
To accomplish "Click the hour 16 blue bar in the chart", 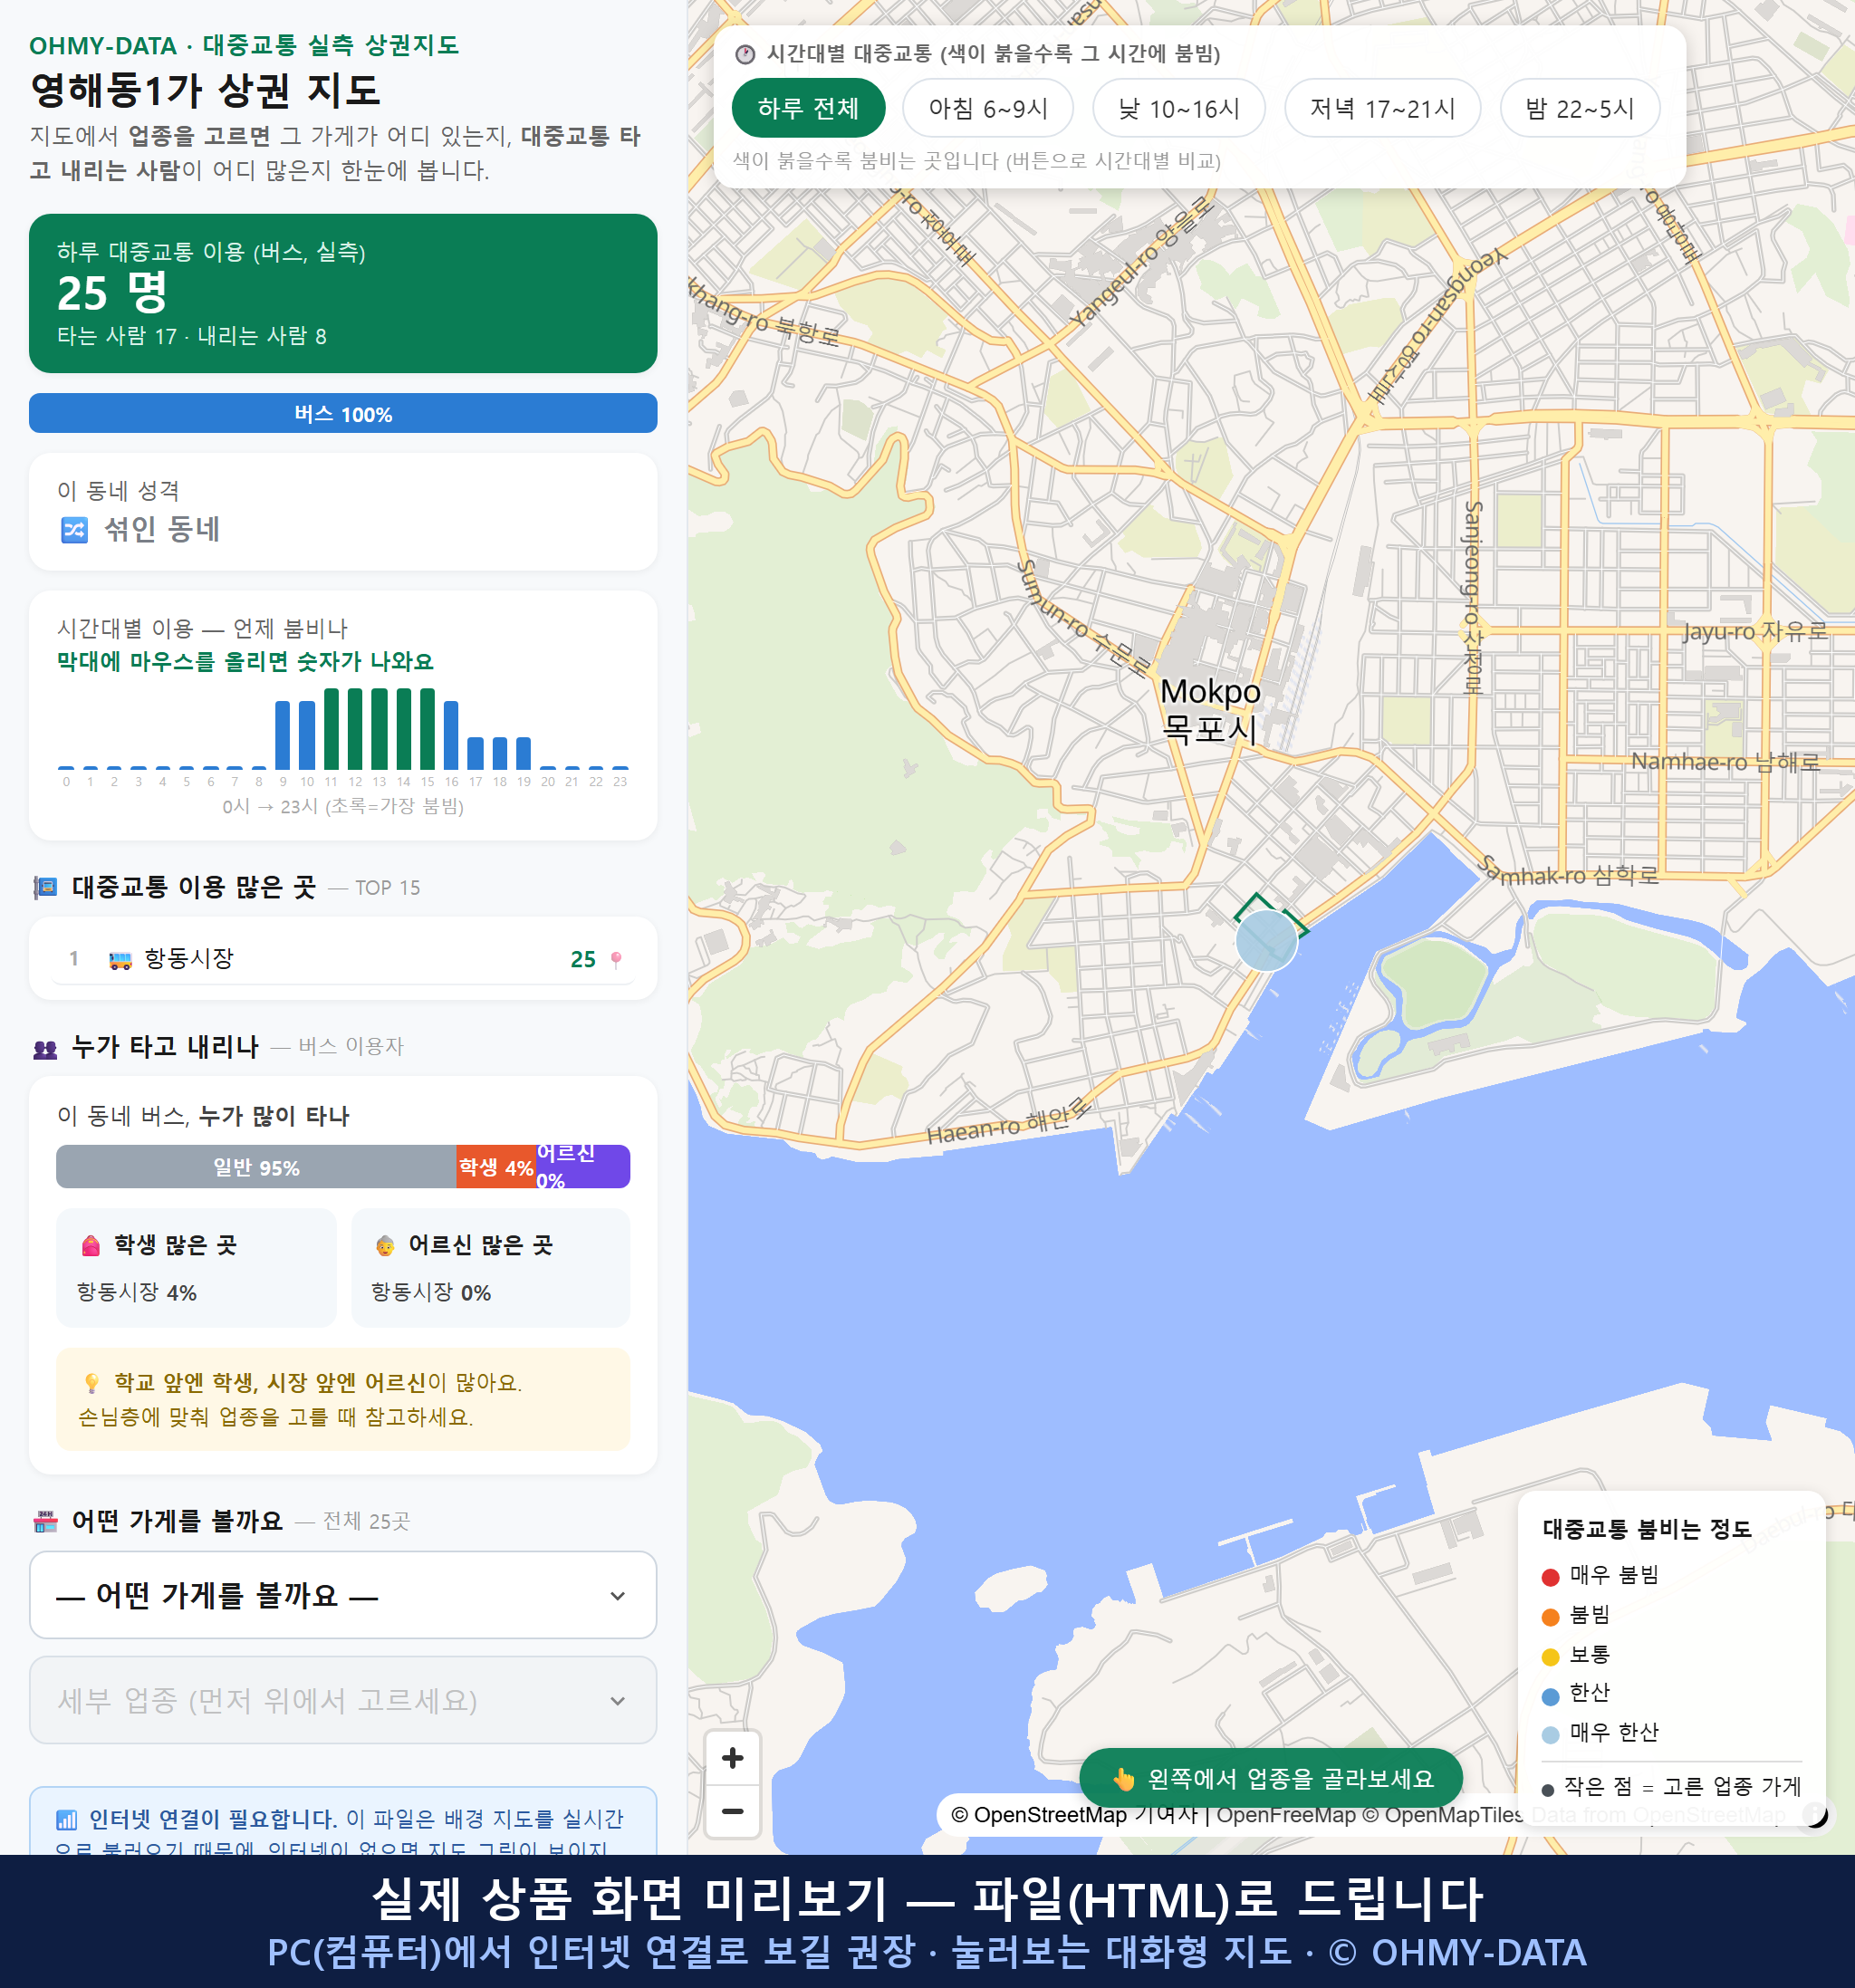I will click(x=451, y=735).
